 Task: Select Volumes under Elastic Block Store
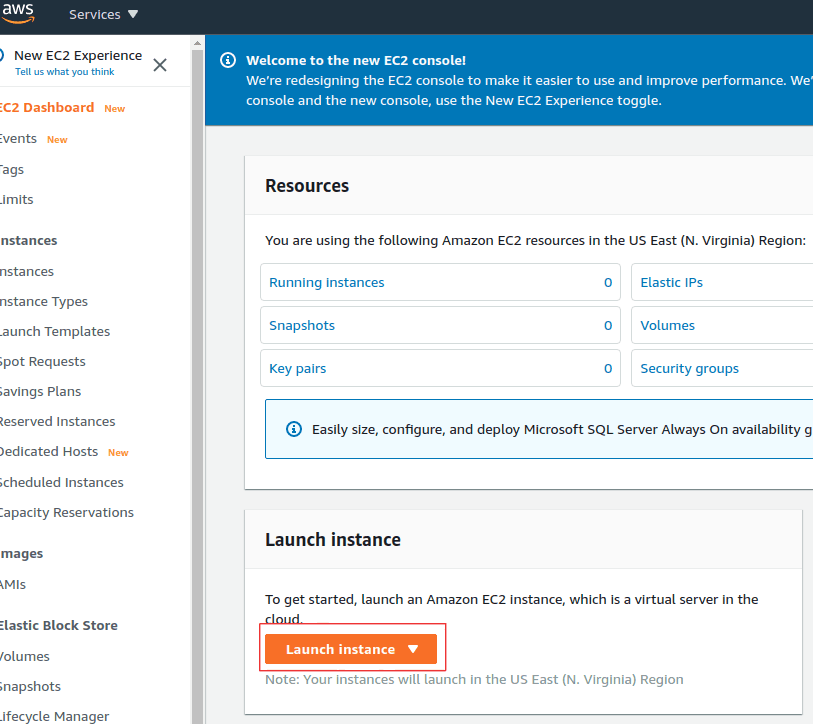click(25, 655)
